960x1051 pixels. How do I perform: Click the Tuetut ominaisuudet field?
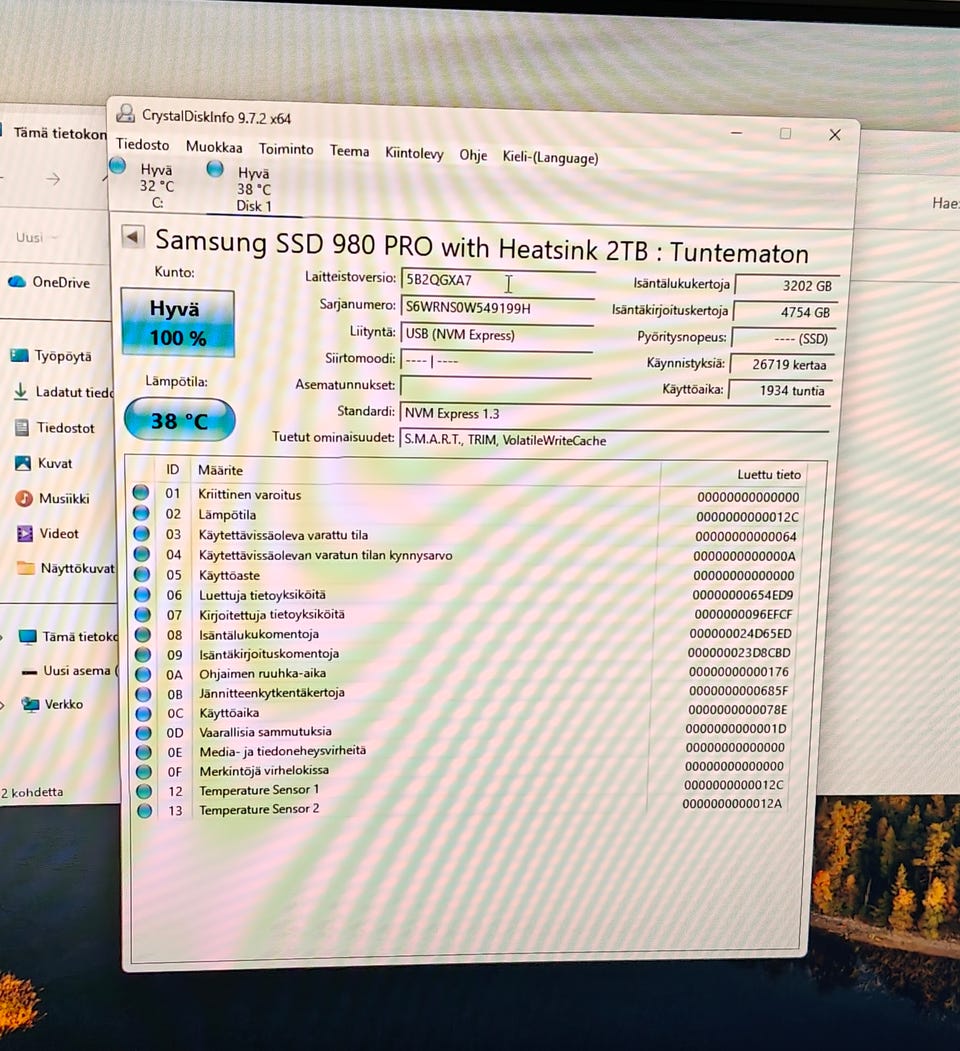(614, 440)
